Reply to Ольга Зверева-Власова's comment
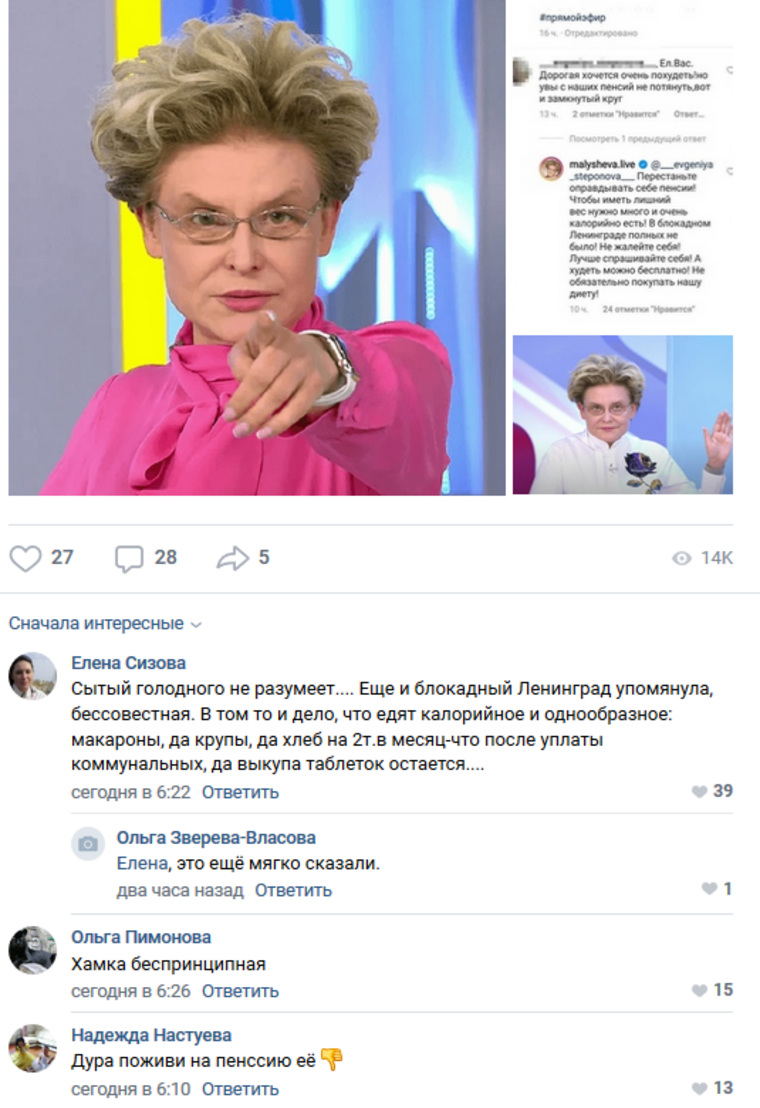This screenshot has width=760, height=1108. point(293,890)
